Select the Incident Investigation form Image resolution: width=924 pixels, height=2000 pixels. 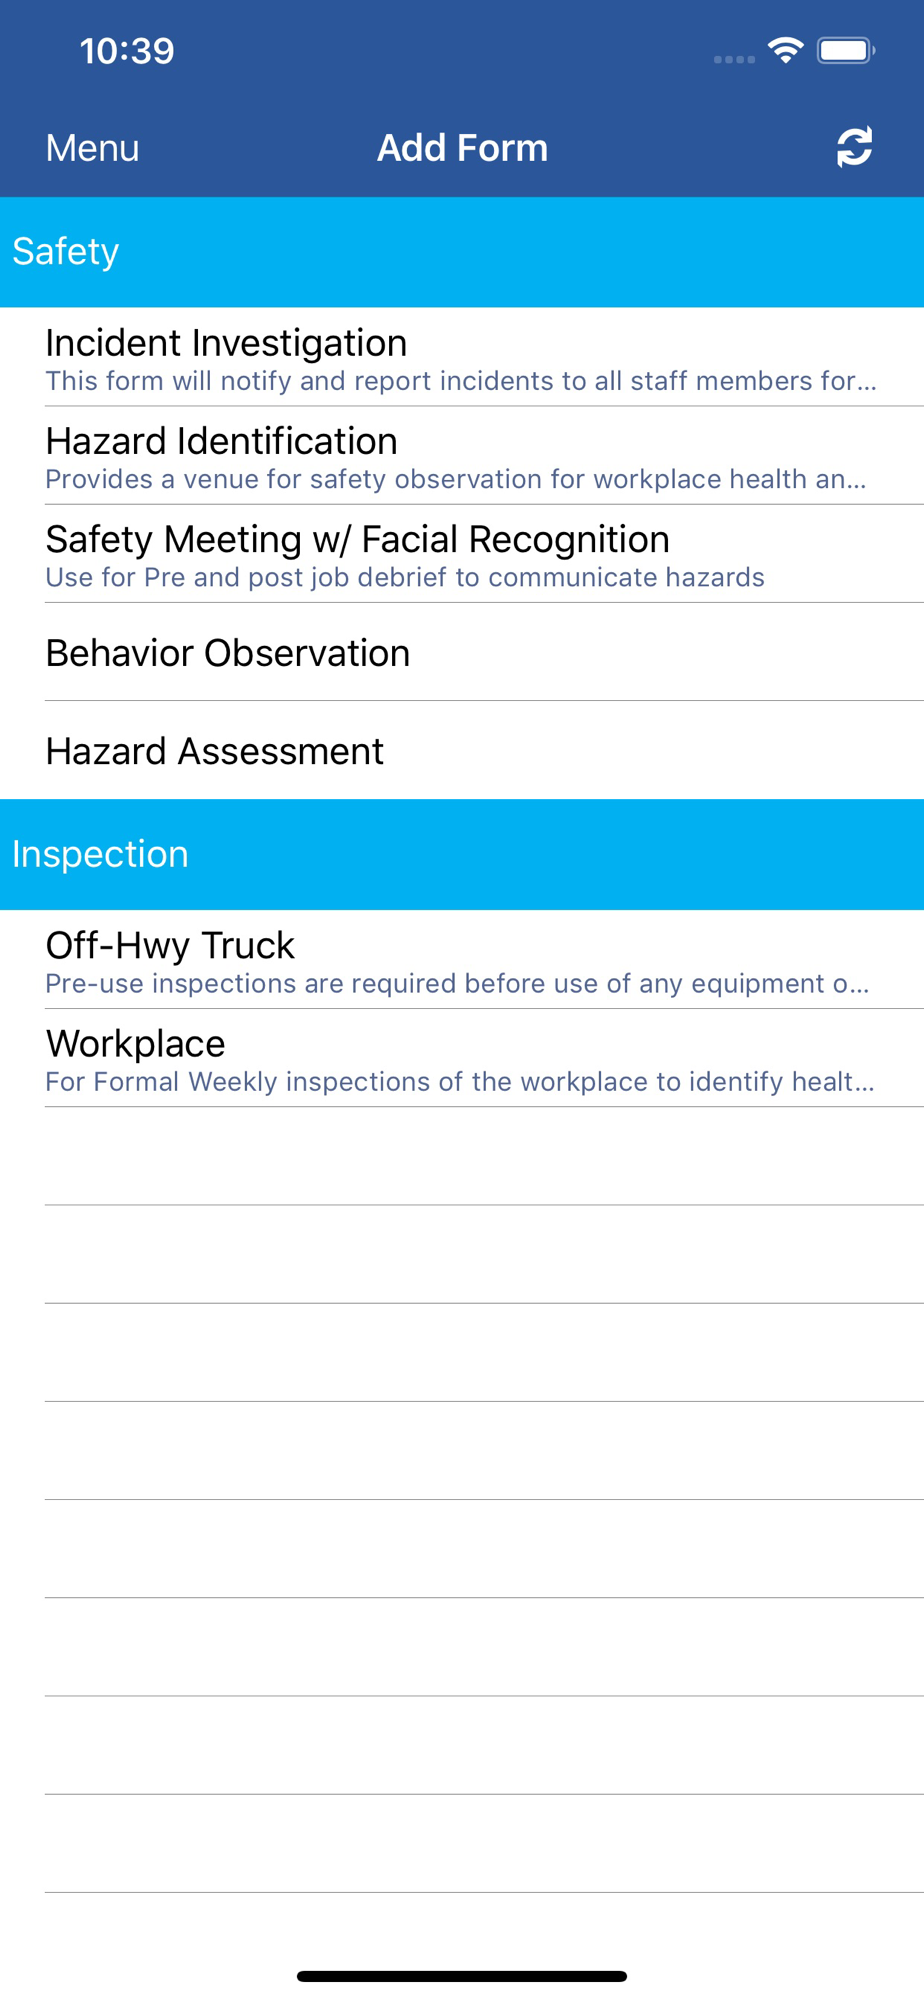tap(462, 357)
